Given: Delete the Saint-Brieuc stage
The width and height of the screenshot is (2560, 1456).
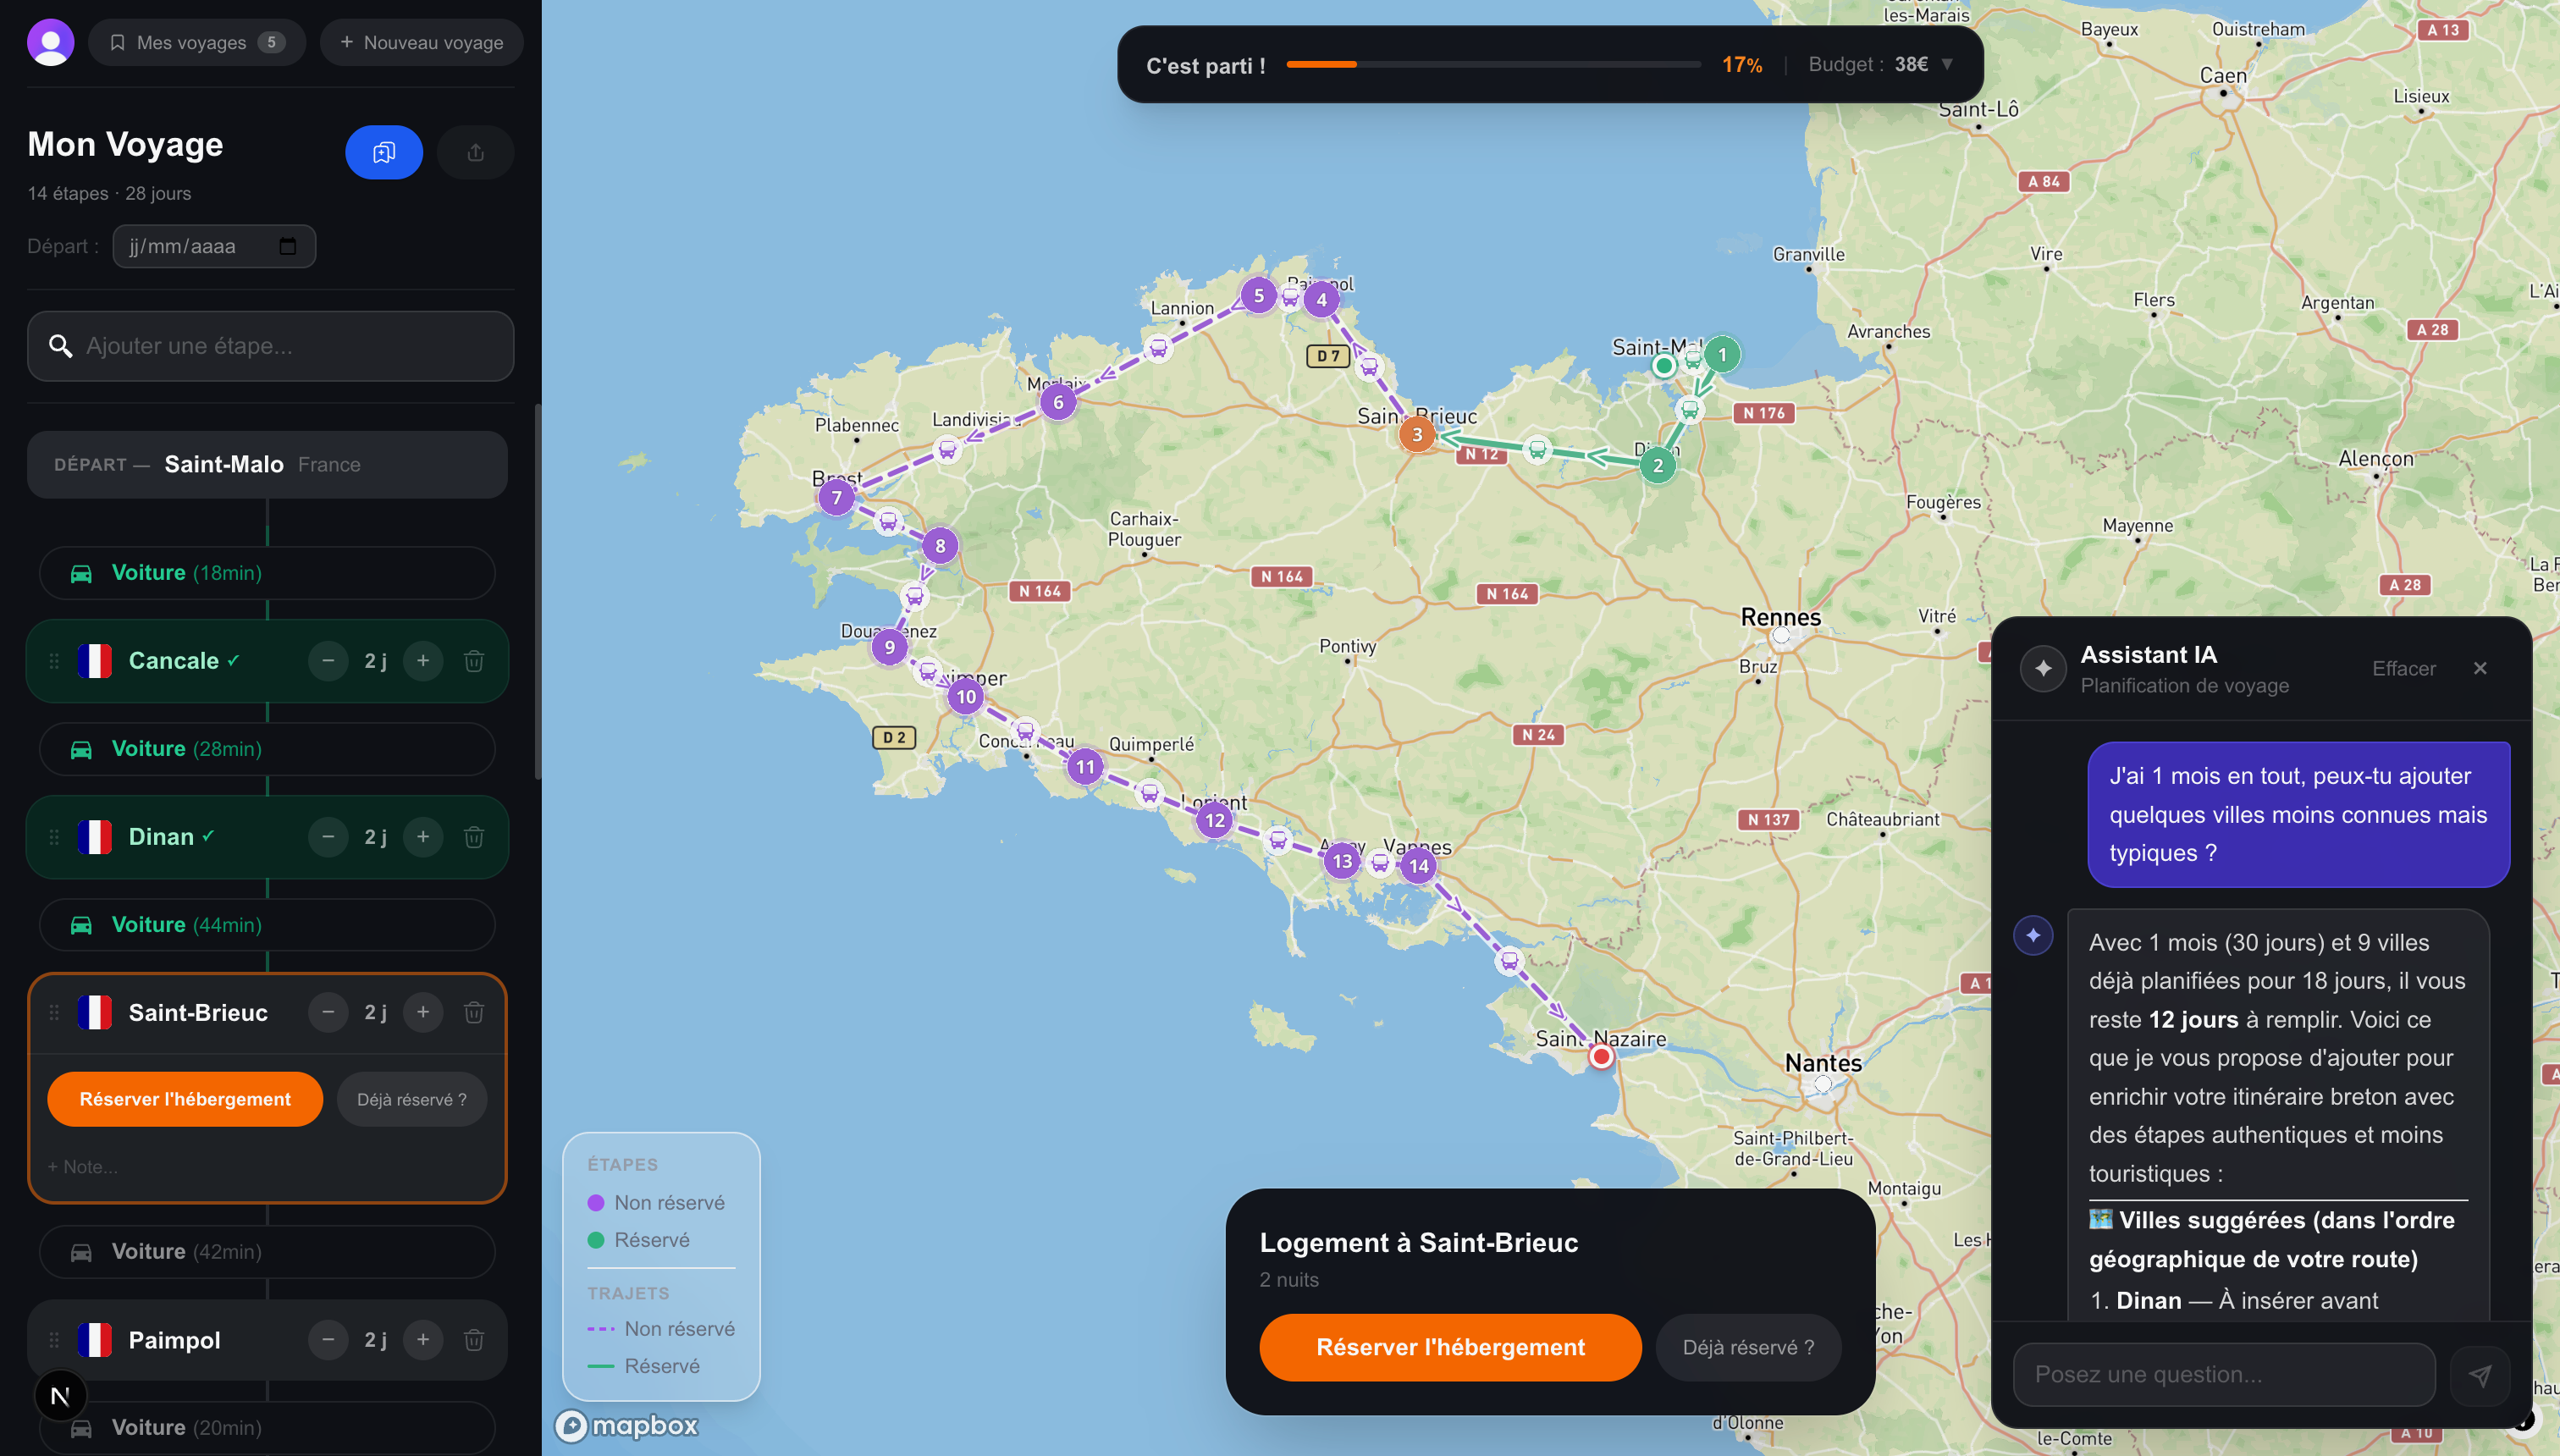Looking at the screenshot, I should click(x=474, y=1013).
